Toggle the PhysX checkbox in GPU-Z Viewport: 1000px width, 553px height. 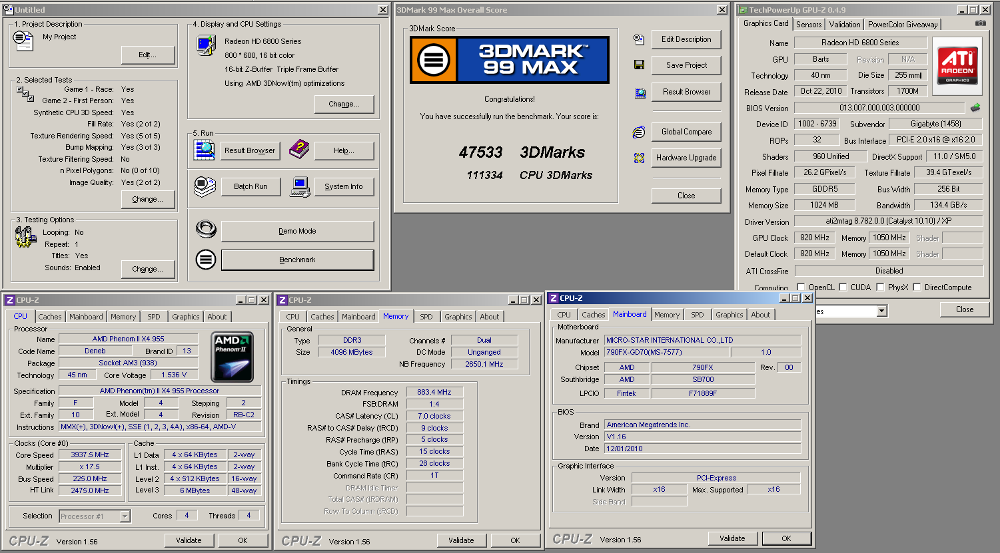click(881, 287)
